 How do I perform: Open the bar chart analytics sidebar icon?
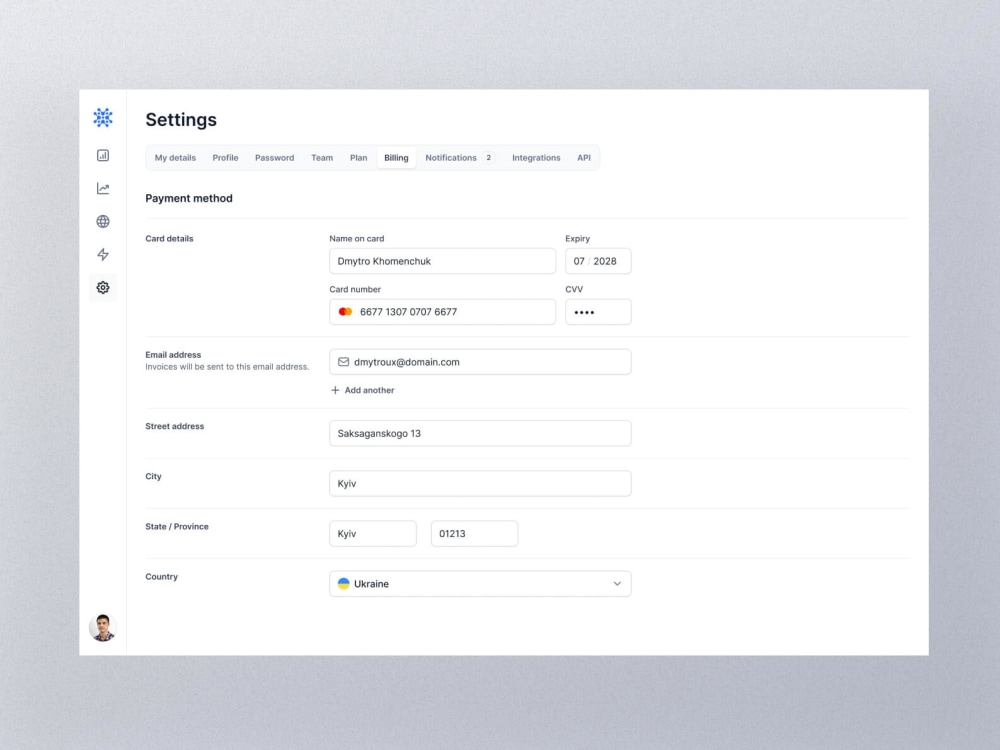[102, 155]
